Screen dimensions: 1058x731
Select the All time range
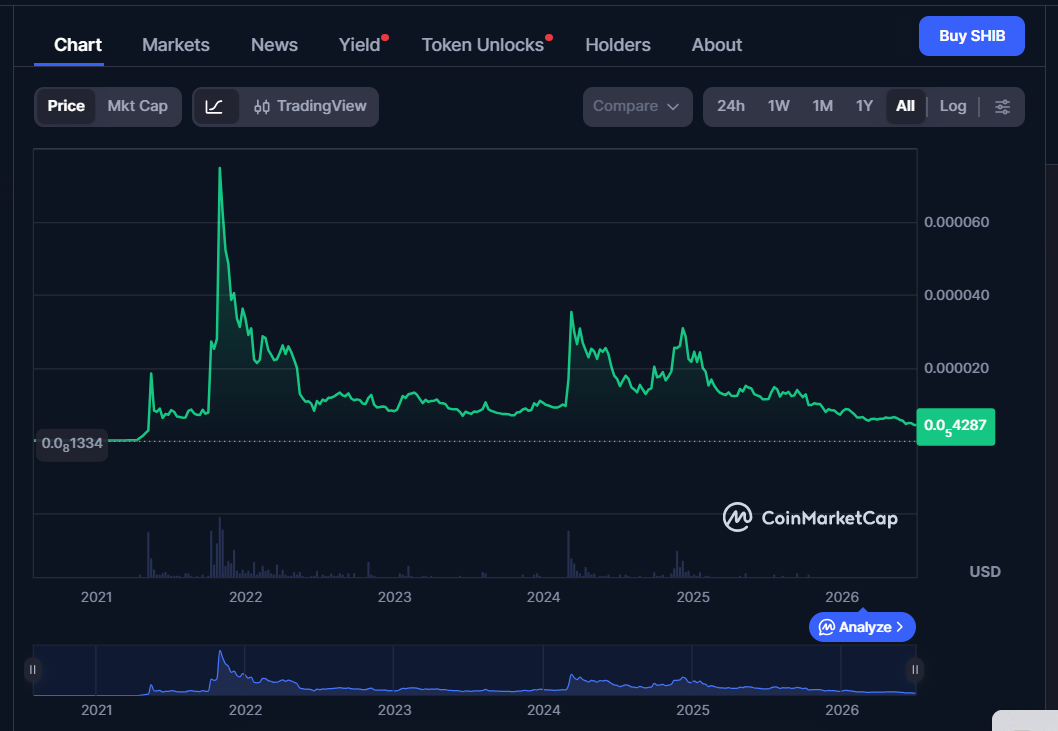pos(905,107)
